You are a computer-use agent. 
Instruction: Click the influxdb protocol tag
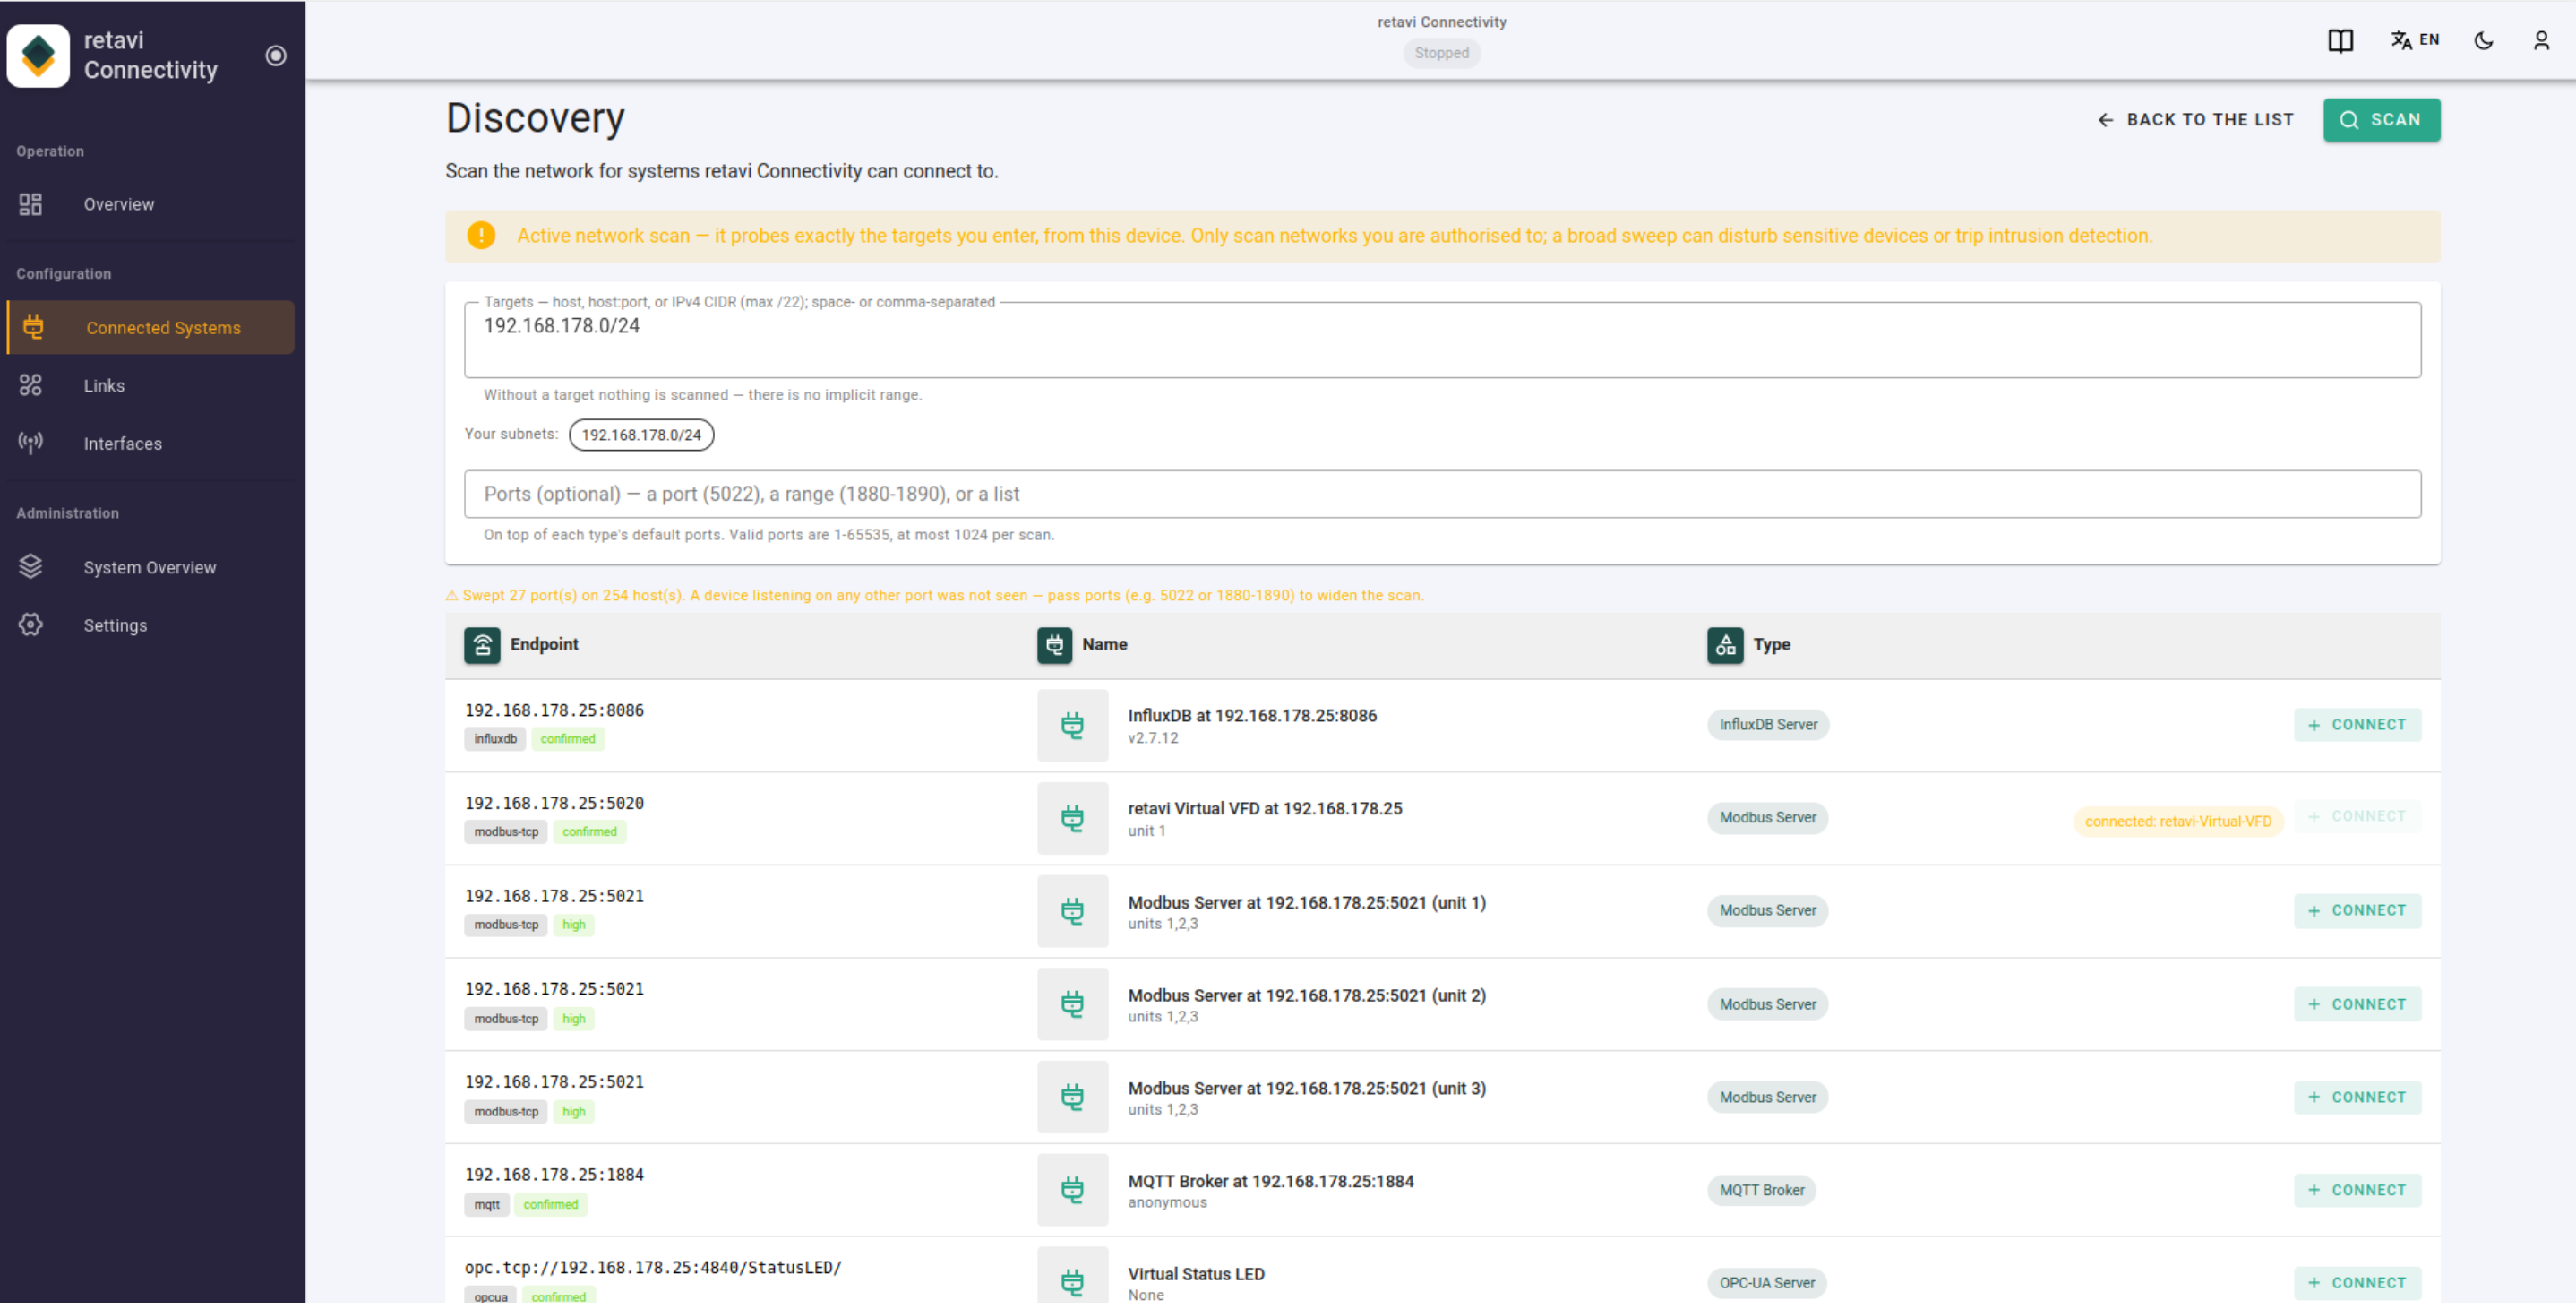click(x=495, y=741)
